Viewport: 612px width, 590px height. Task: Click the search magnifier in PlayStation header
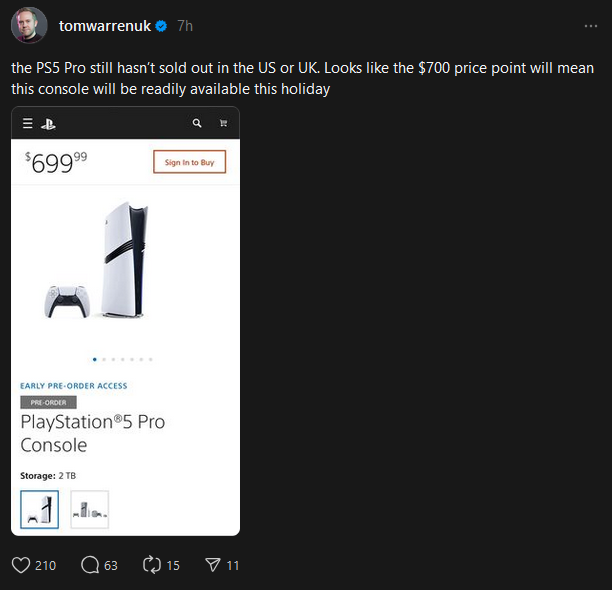click(197, 123)
